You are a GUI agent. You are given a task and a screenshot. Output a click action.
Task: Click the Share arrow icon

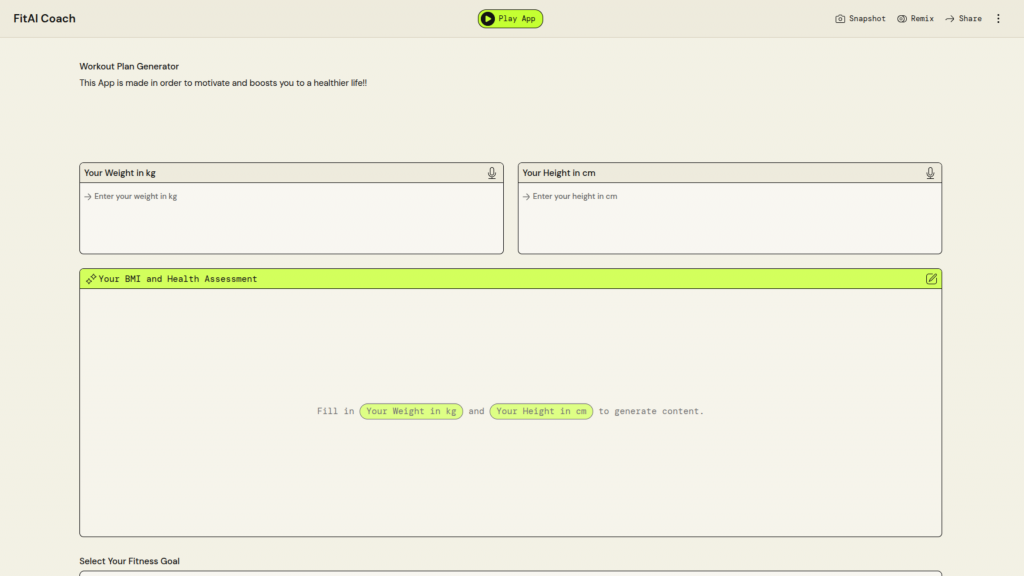pyautogui.click(x=950, y=19)
